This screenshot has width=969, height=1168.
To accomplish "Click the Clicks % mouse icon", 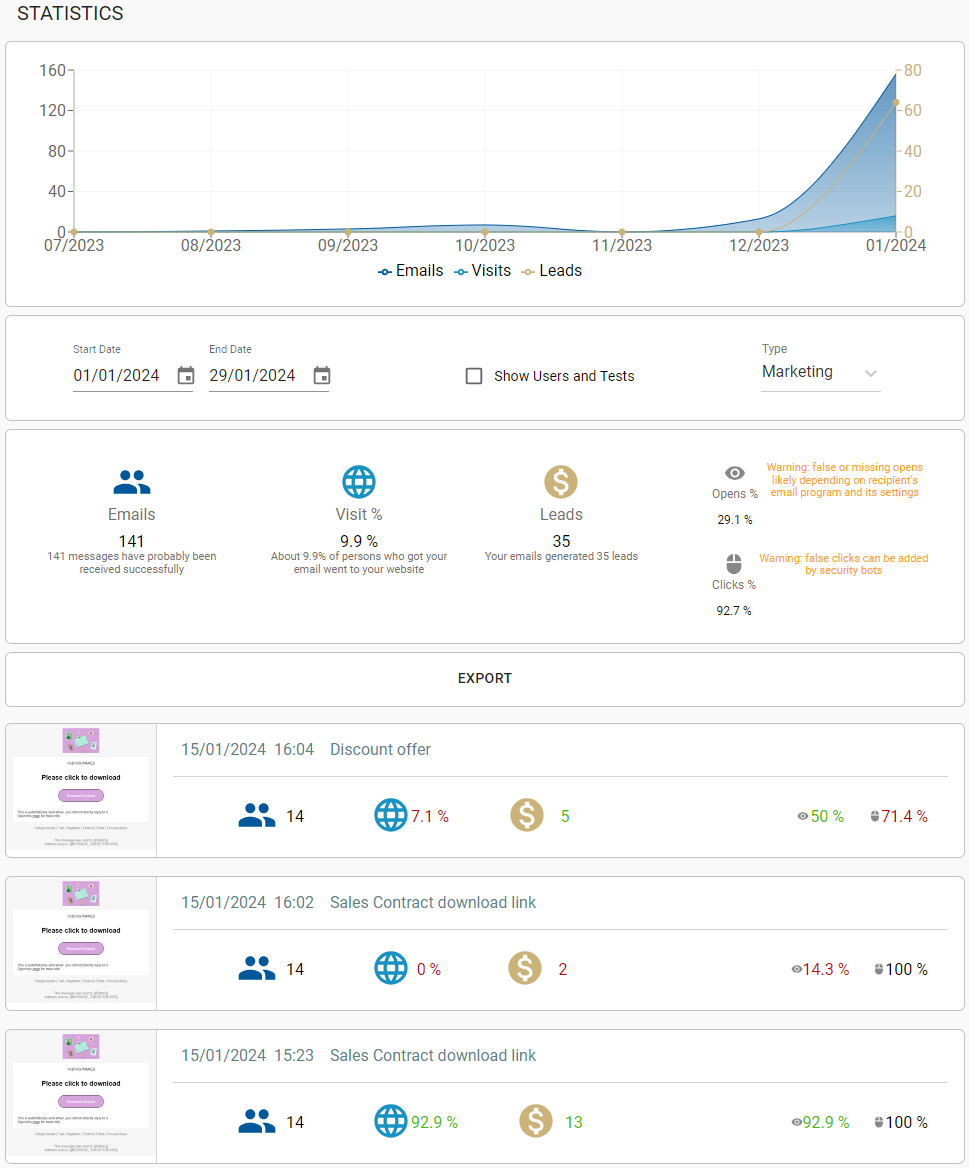I will click(734, 564).
